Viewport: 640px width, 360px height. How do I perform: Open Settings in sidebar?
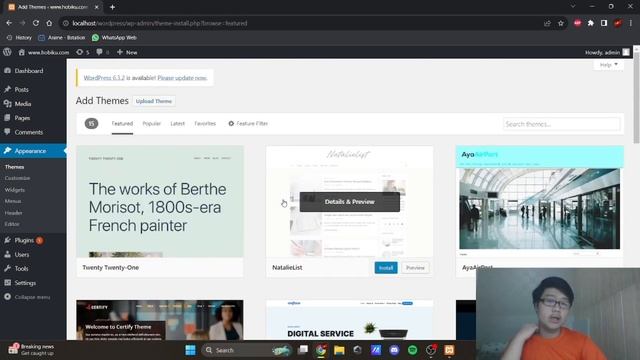pyautogui.click(x=25, y=283)
